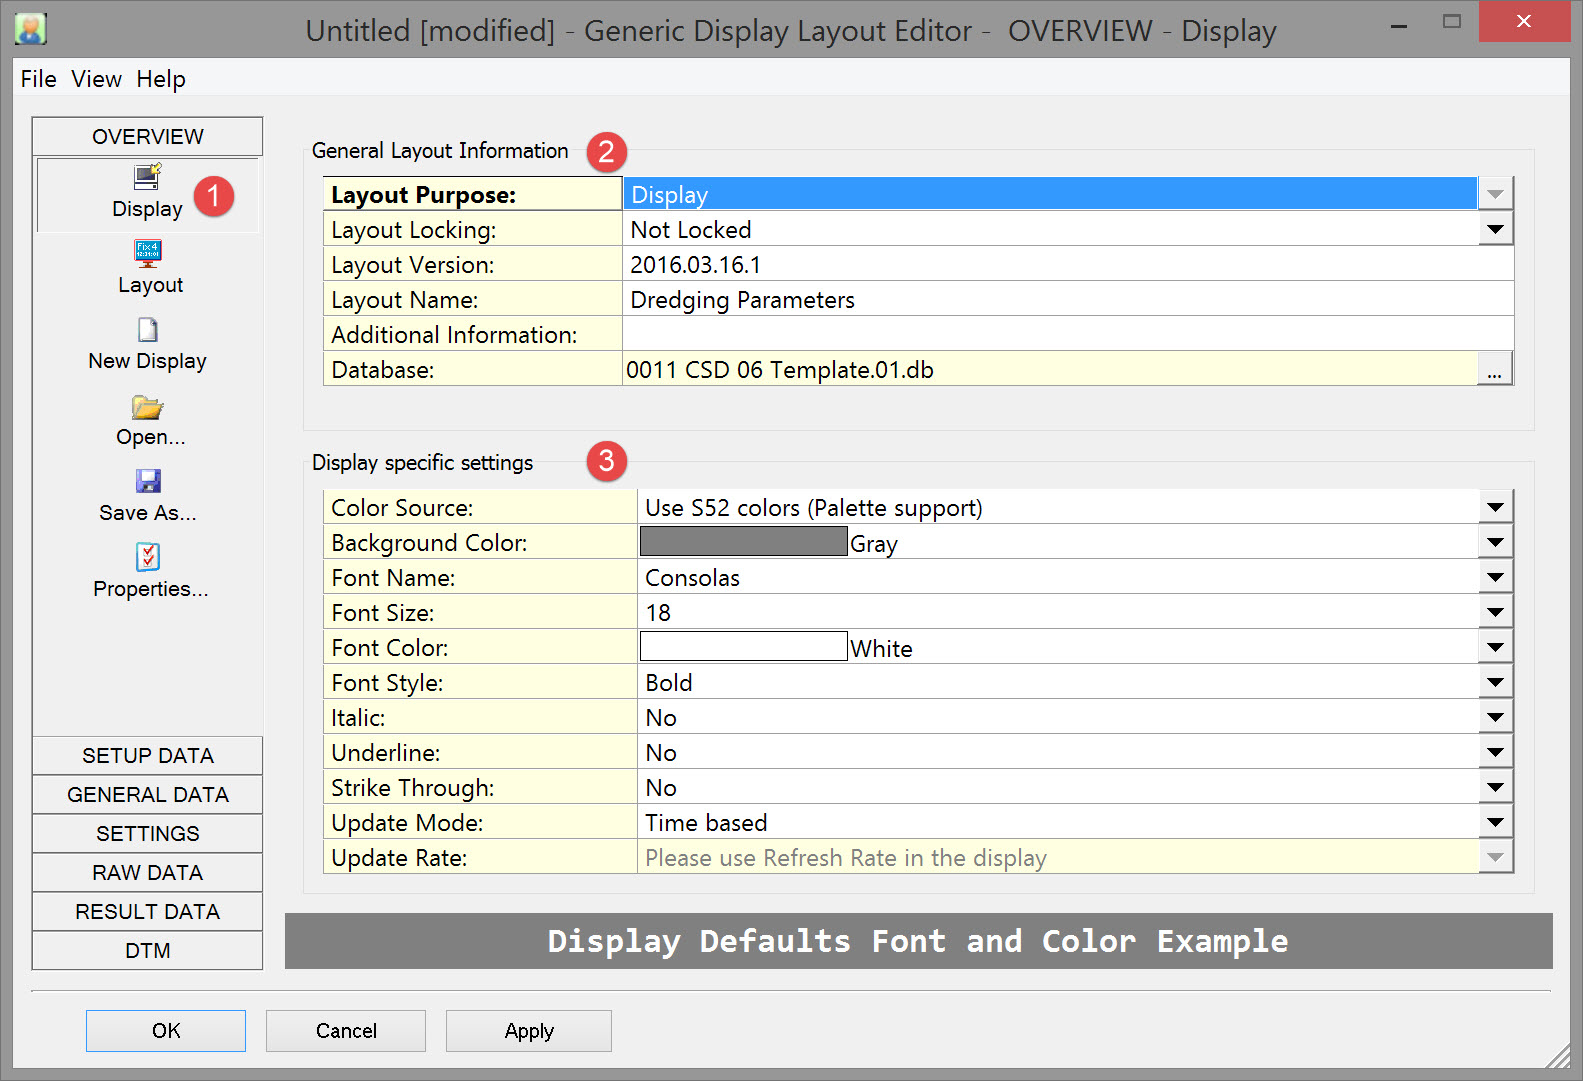Click the application icon in title bar
1583x1081 pixels.
point(31,29)
